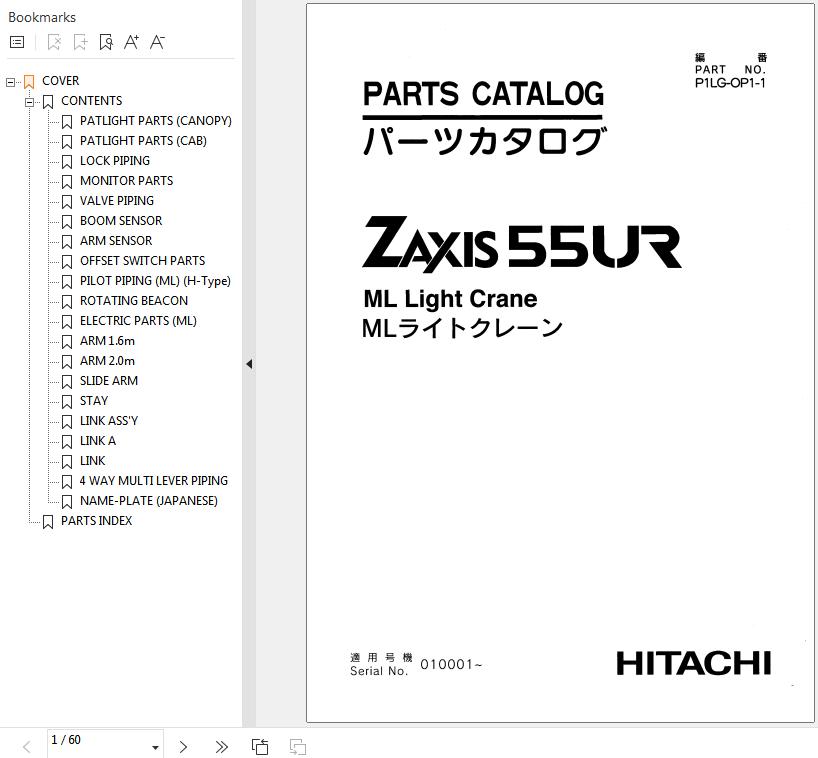Click the bookmark icon beside STAY

point(67,402)
